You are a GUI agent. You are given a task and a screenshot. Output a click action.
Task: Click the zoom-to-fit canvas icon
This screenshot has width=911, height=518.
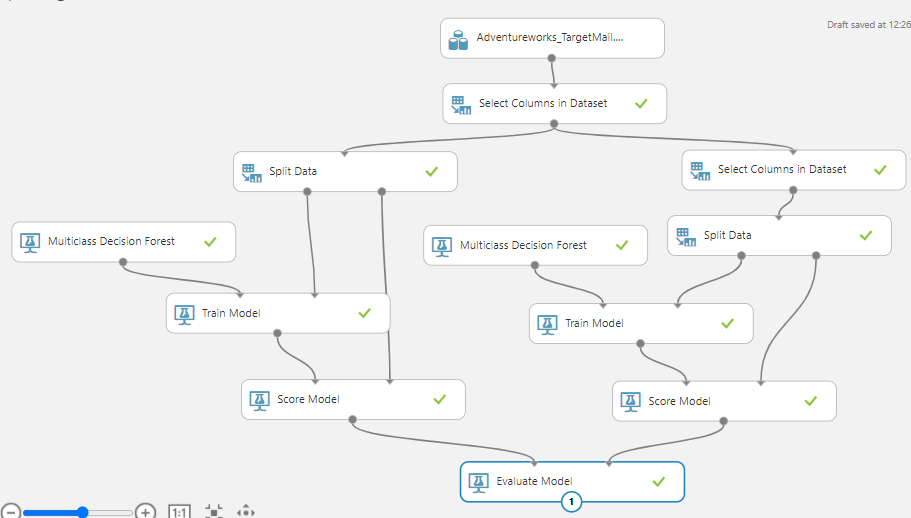coord(214,512)
